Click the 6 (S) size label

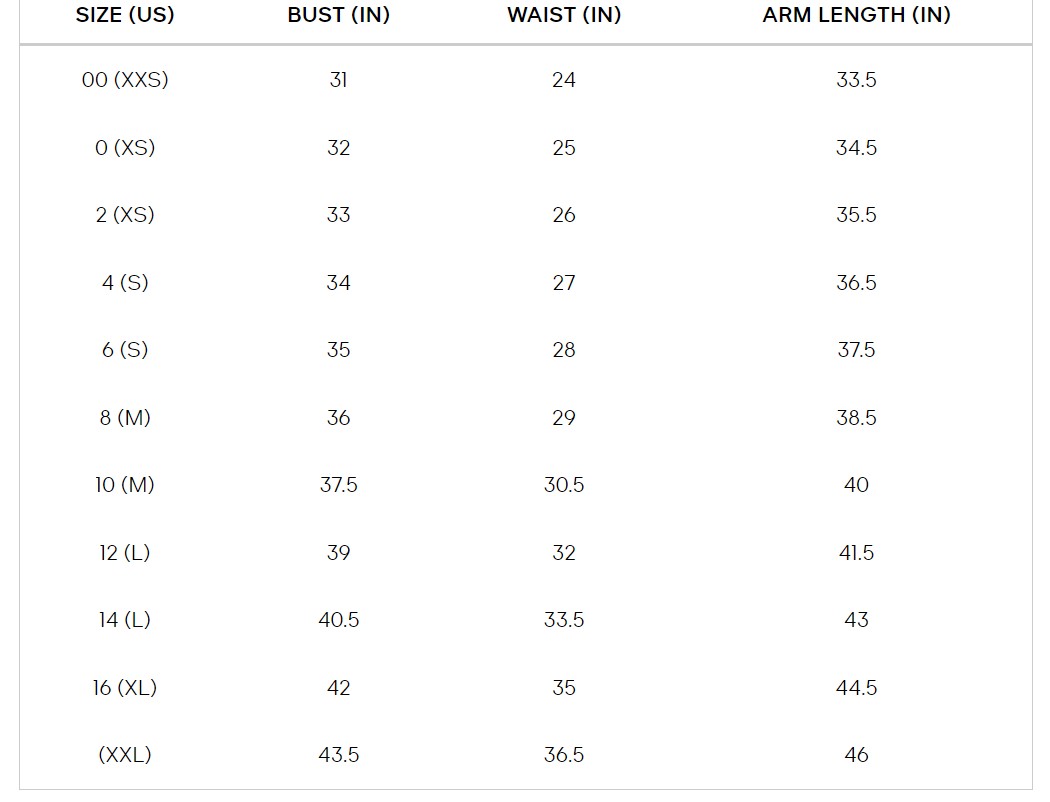click(125, 350)
